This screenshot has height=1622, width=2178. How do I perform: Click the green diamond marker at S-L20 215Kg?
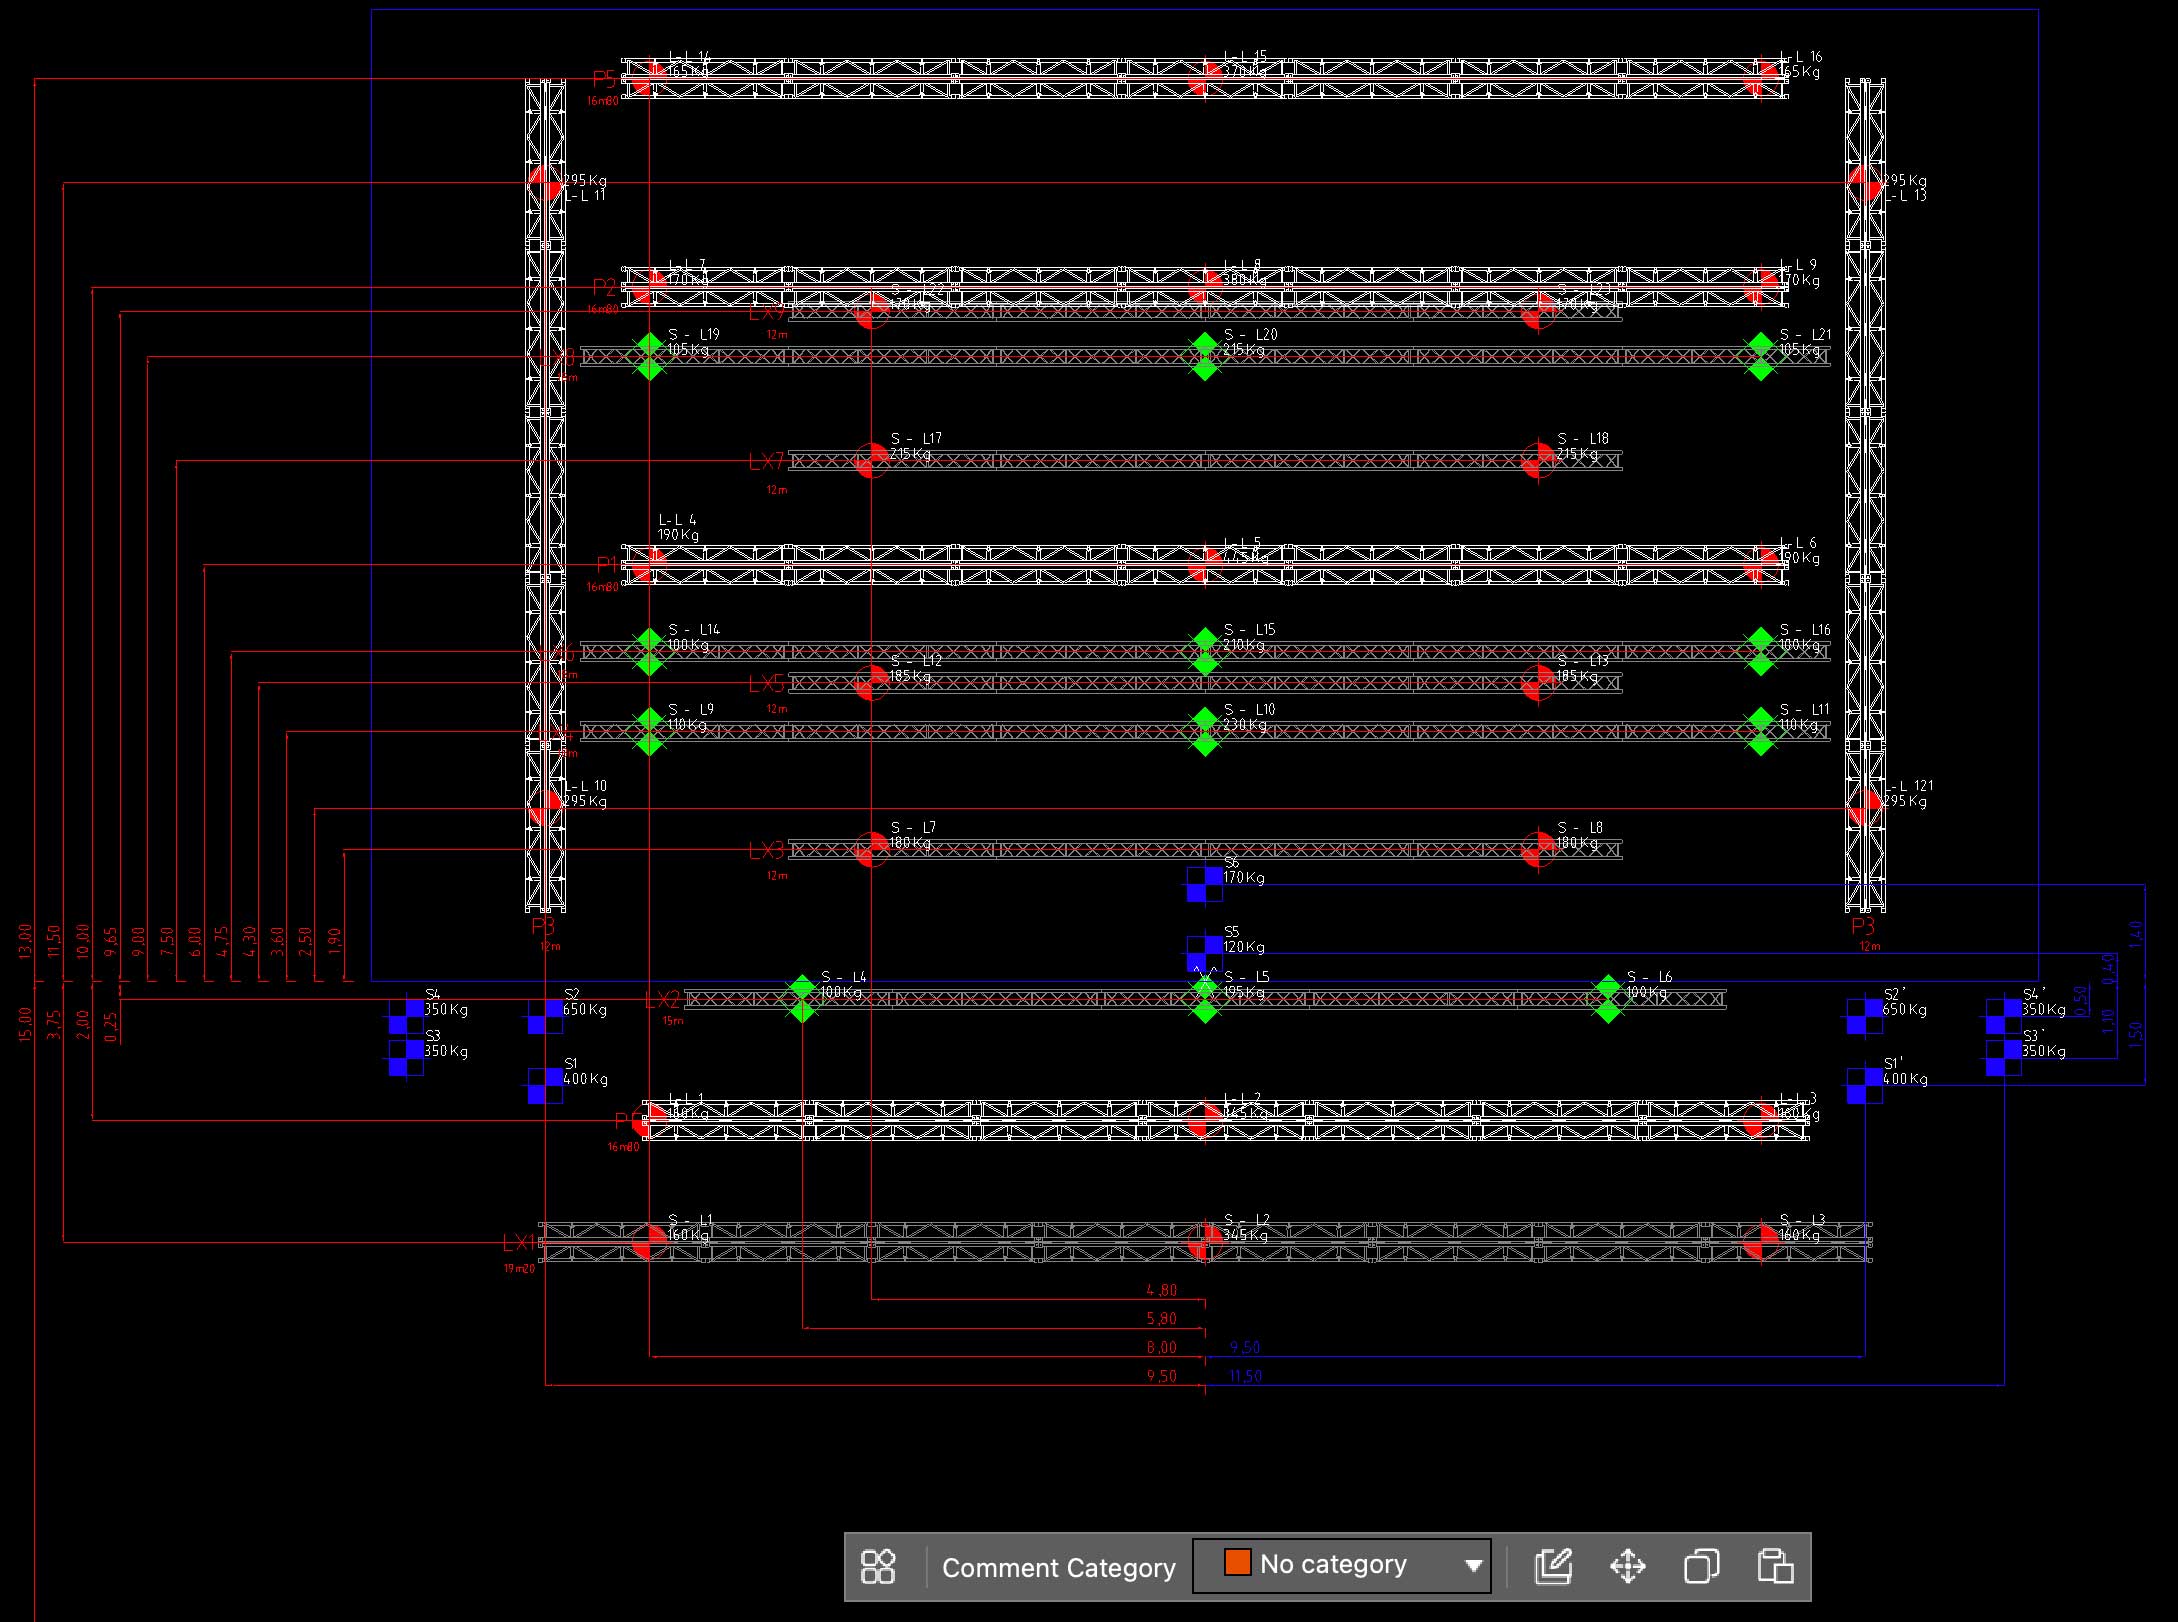point(1205,357)
